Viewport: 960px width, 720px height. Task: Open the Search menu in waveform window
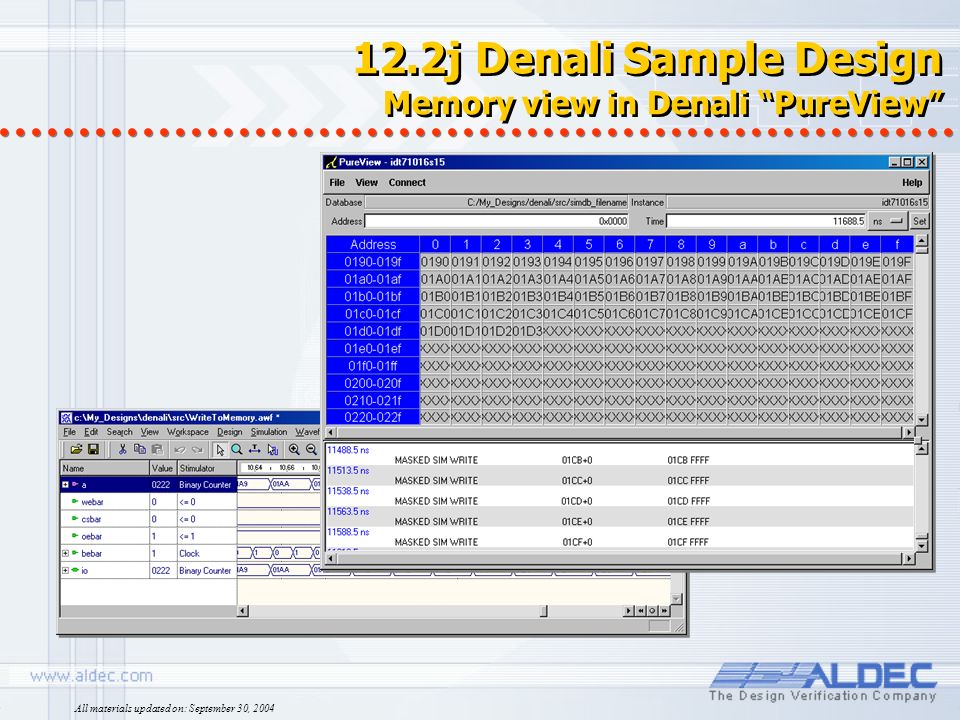(119, 432)
